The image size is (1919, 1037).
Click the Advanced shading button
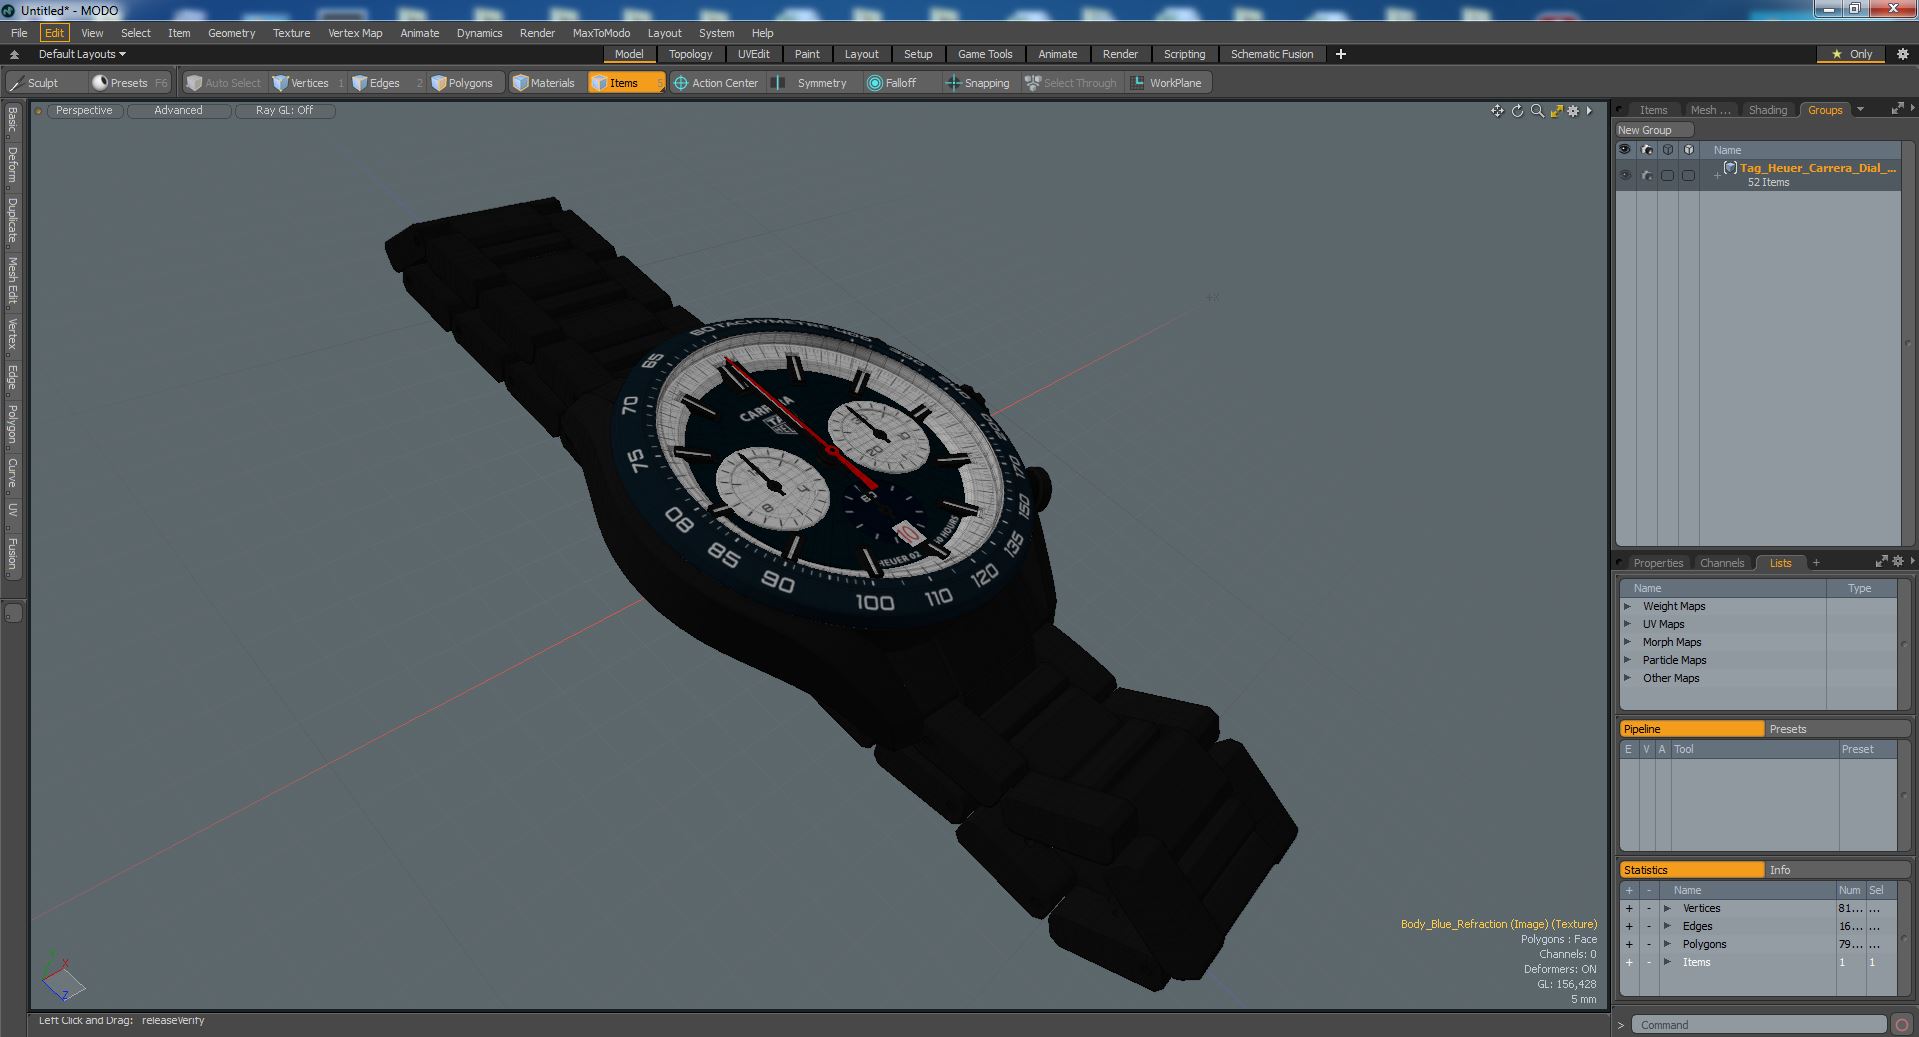[x=178, y=111]
